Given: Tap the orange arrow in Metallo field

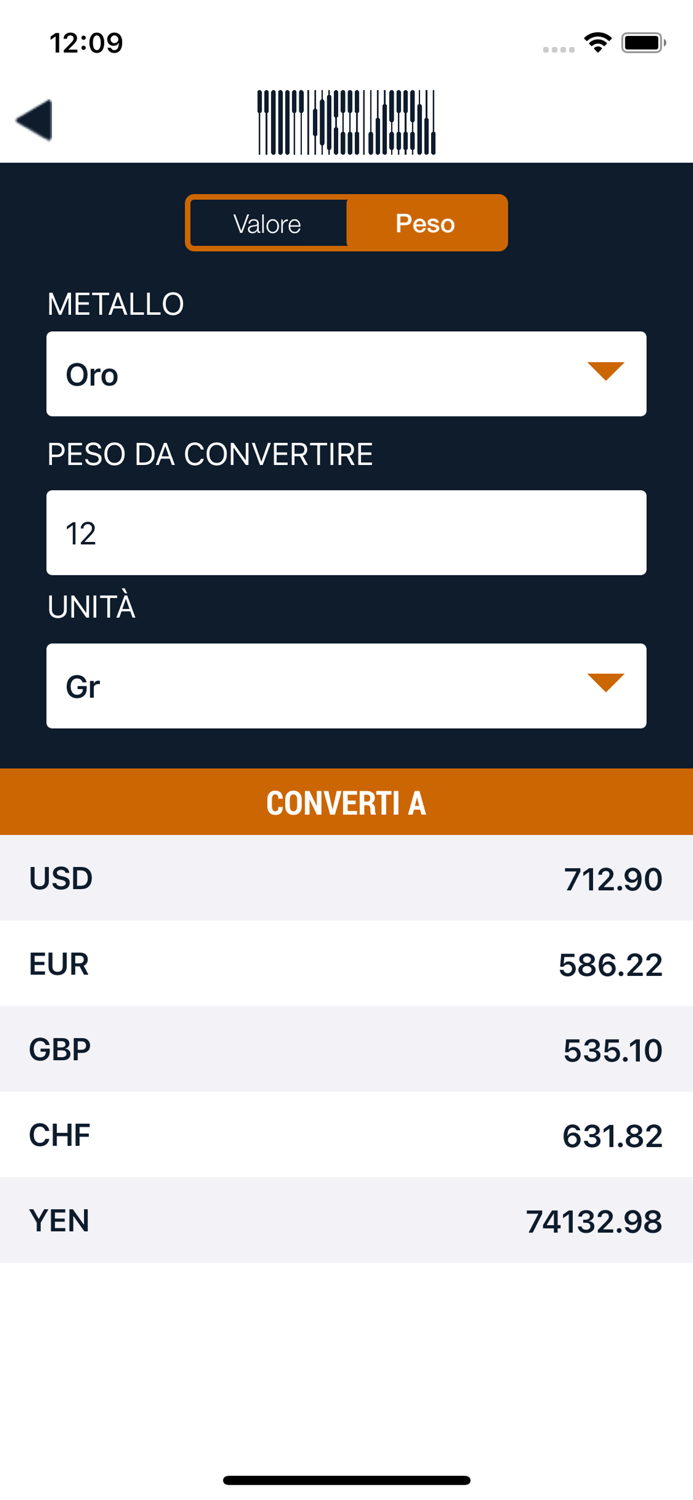Looking at the screenshot, I should (x=605, y=372).
